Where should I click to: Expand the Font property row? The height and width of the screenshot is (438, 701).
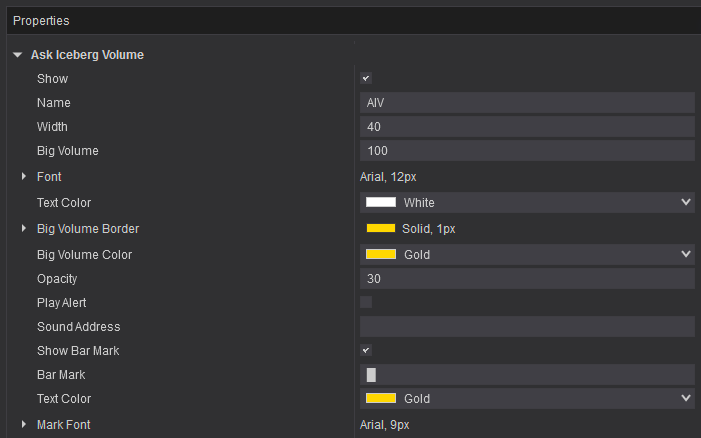pos(24,177)
